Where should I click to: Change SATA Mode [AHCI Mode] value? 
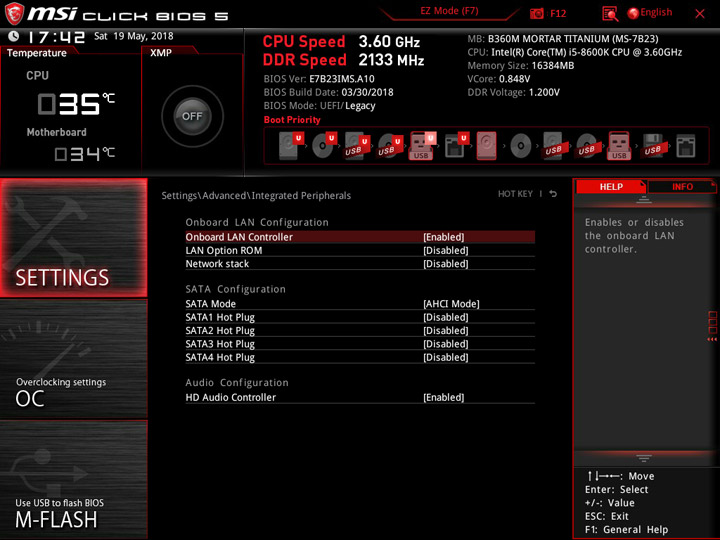coord(451,304)
